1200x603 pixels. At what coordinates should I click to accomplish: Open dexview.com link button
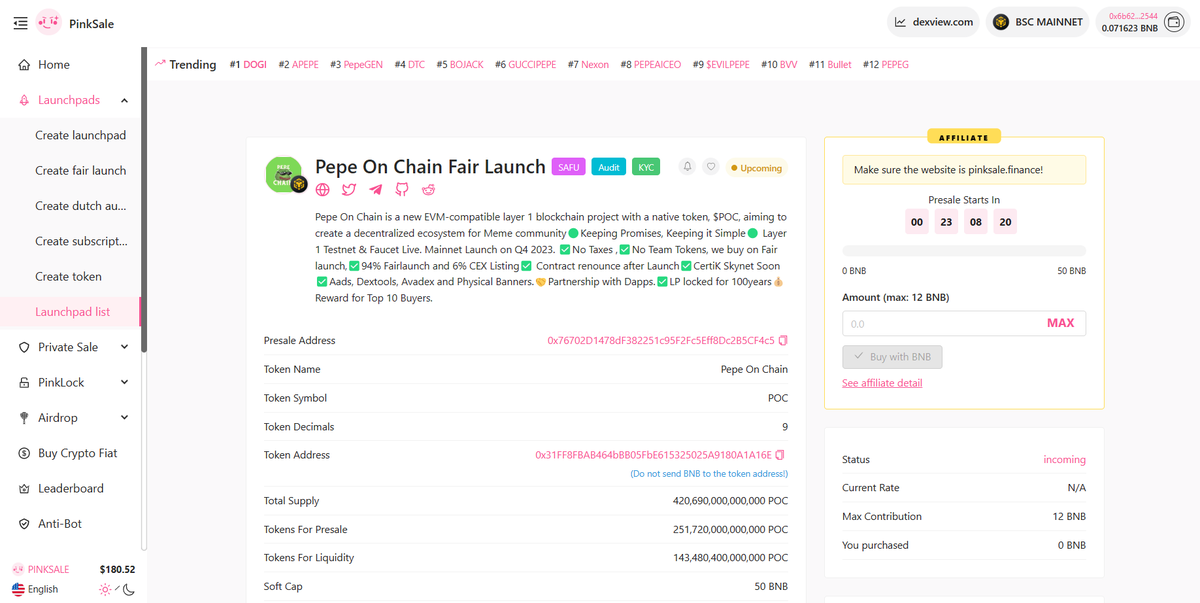pos(933,22)
